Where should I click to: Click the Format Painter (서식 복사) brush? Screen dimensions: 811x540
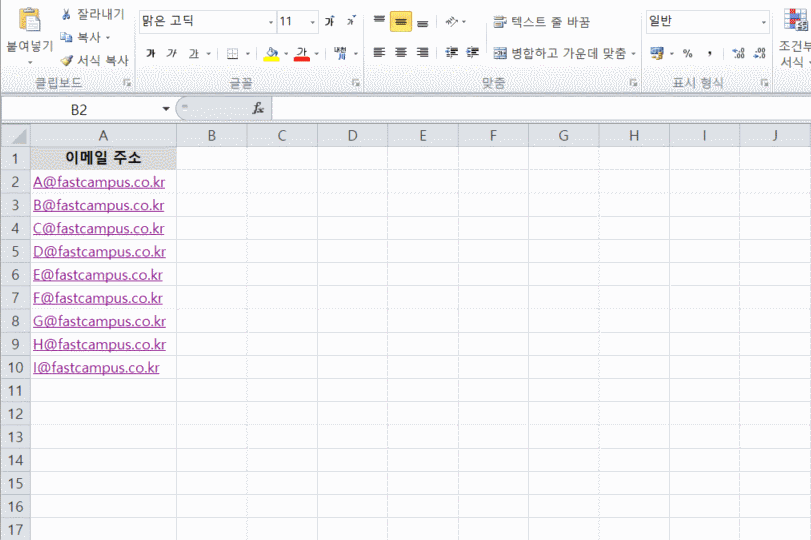pyautogui.click(x=67, y=61)
